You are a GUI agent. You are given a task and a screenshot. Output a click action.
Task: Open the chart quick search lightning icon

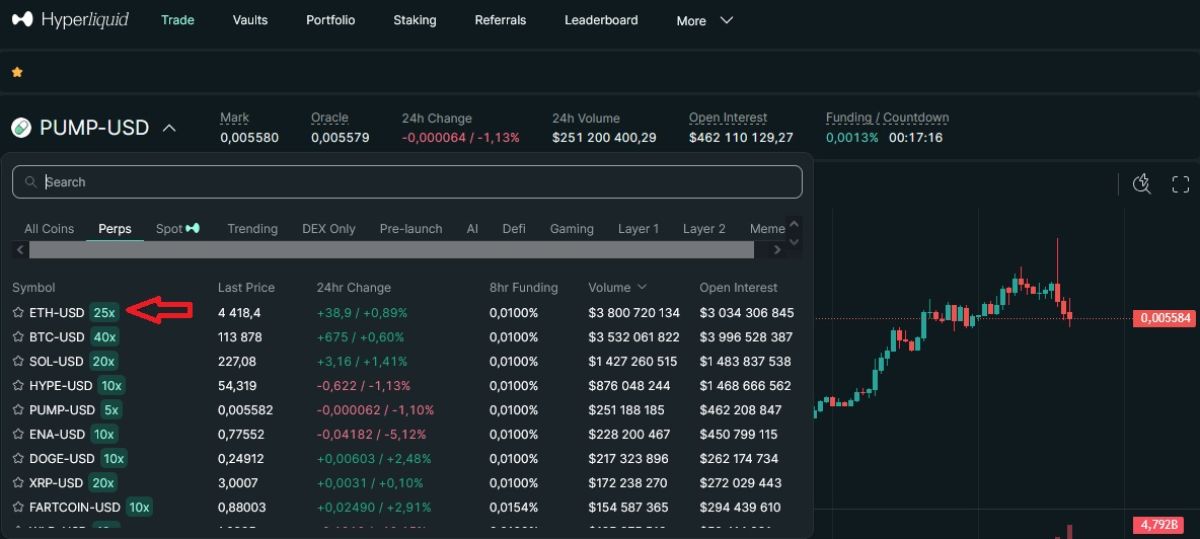click(x=1142, y=183)
